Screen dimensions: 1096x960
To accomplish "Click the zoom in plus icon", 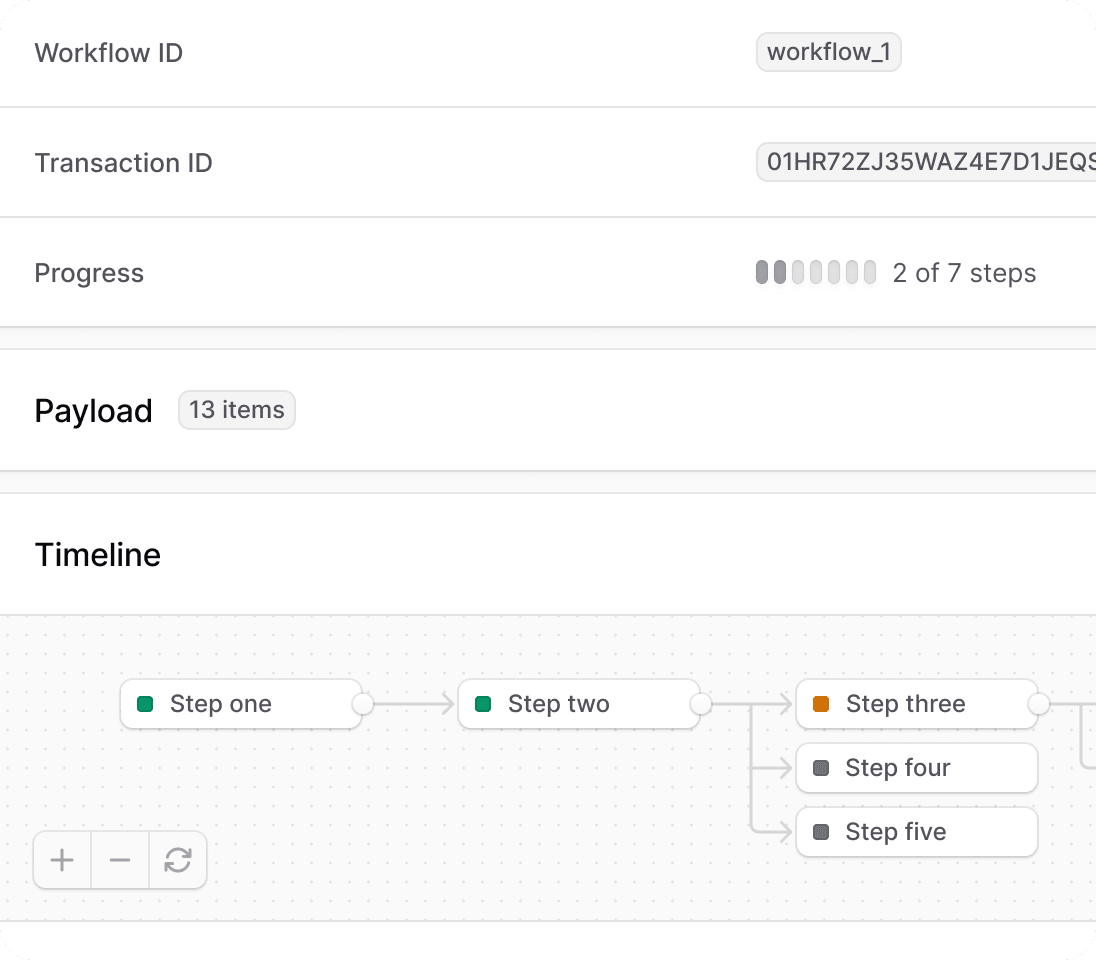I will (62, 860).
